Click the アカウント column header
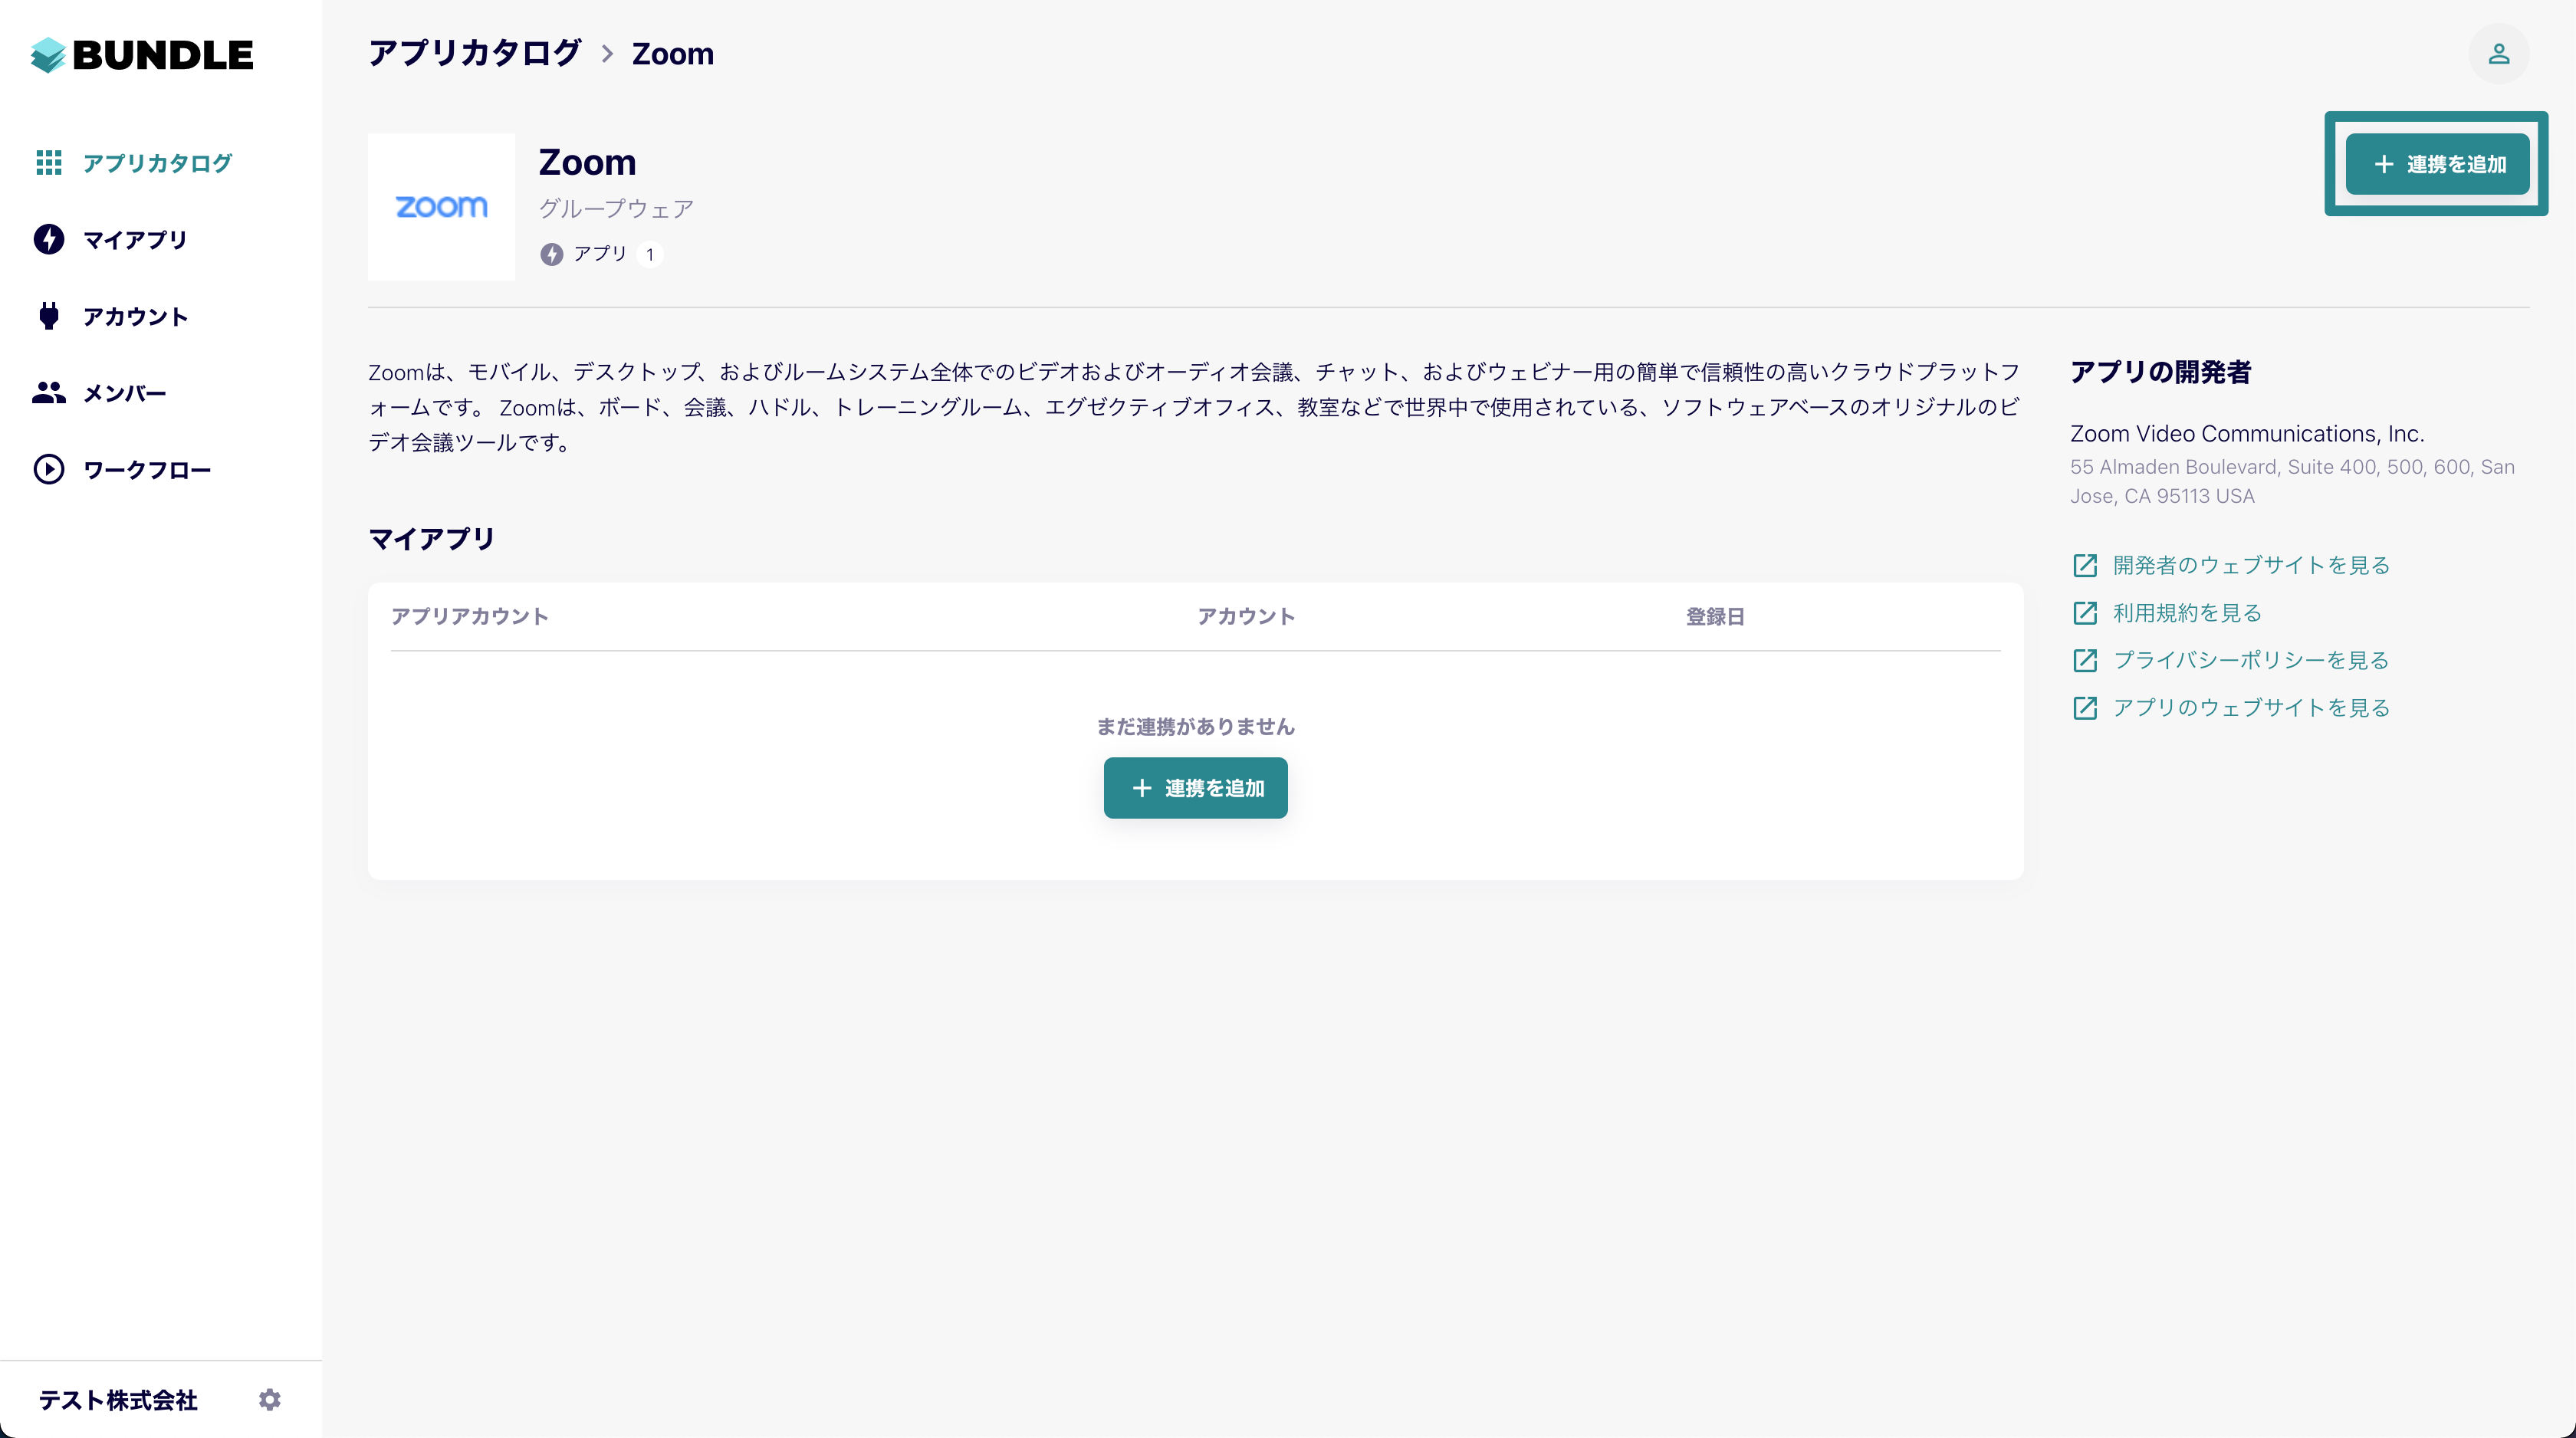Image resolution: width=2576 pixels, height=1438 pixels. (x=1247, y=616)
